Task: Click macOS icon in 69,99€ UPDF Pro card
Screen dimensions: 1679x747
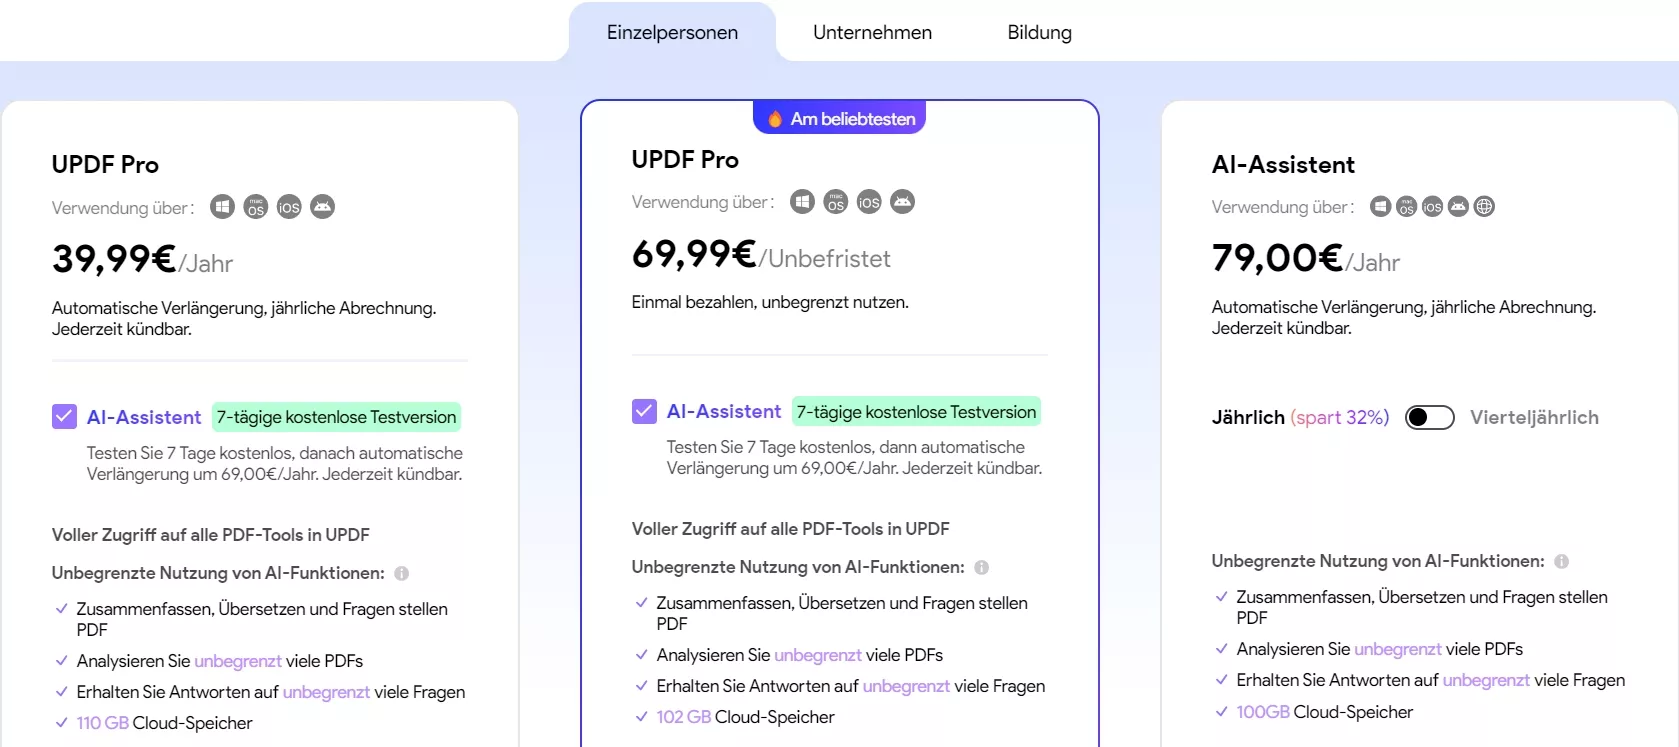Action: tap(836, 202)
